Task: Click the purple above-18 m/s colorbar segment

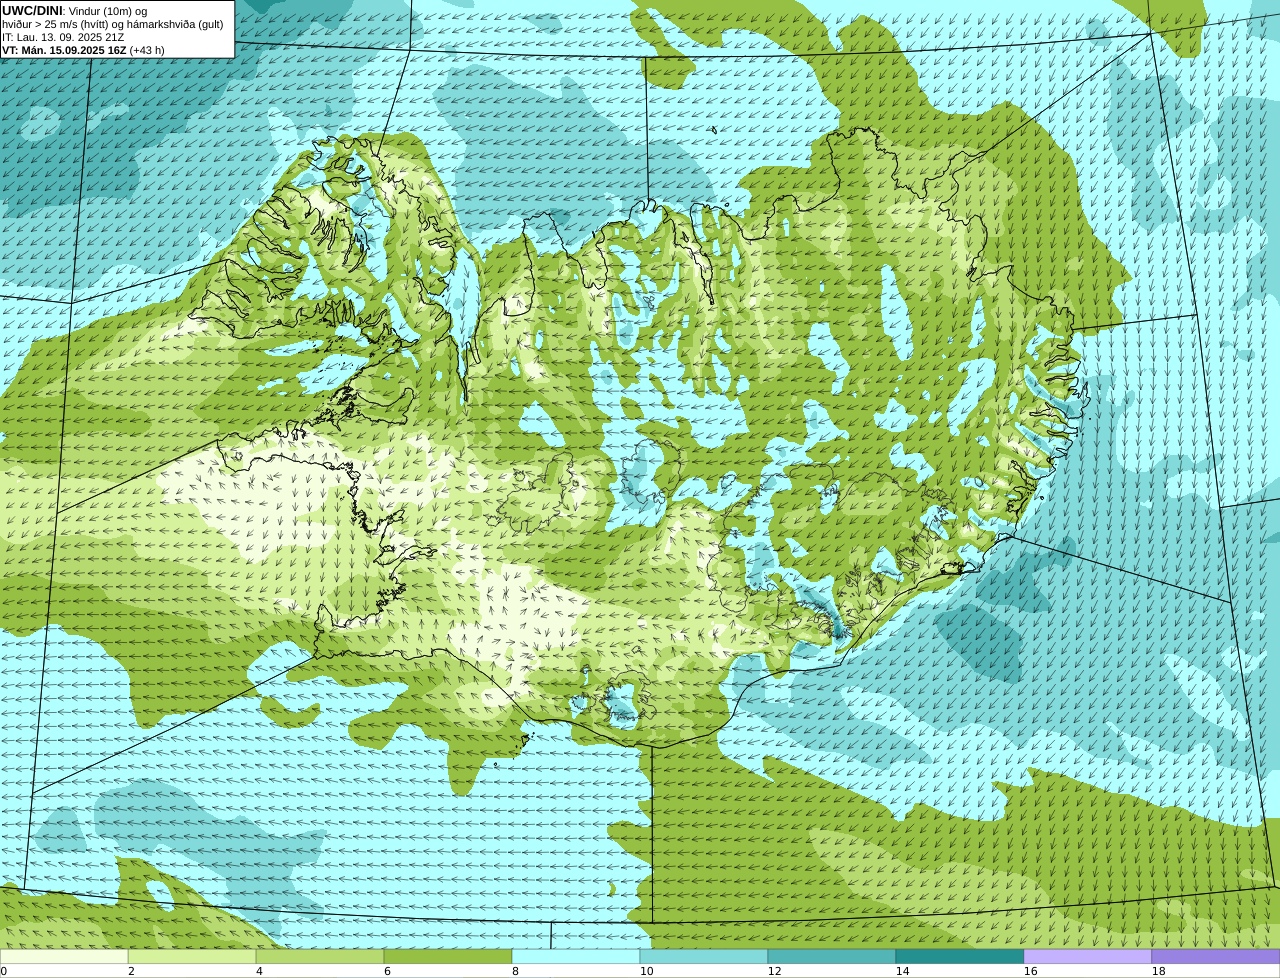Action: click(x=1216, y=956)
